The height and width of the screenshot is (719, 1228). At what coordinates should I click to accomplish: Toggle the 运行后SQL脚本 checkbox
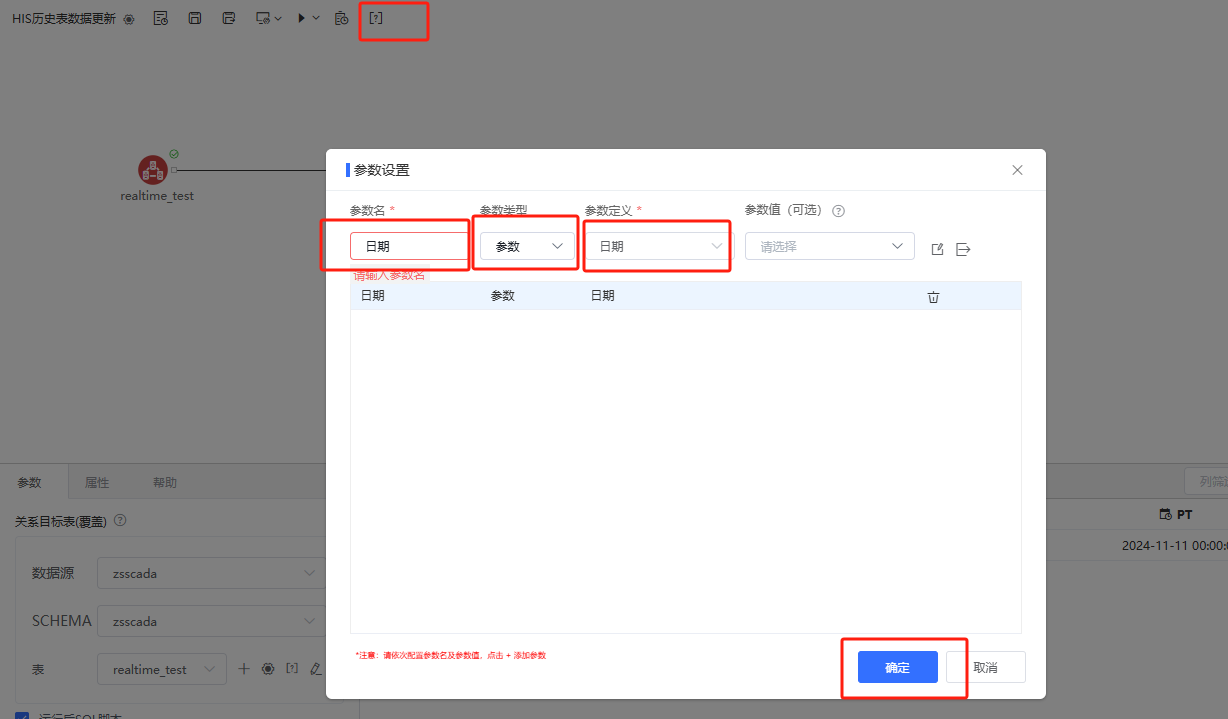pyautogui.click(x=22, y=715)
